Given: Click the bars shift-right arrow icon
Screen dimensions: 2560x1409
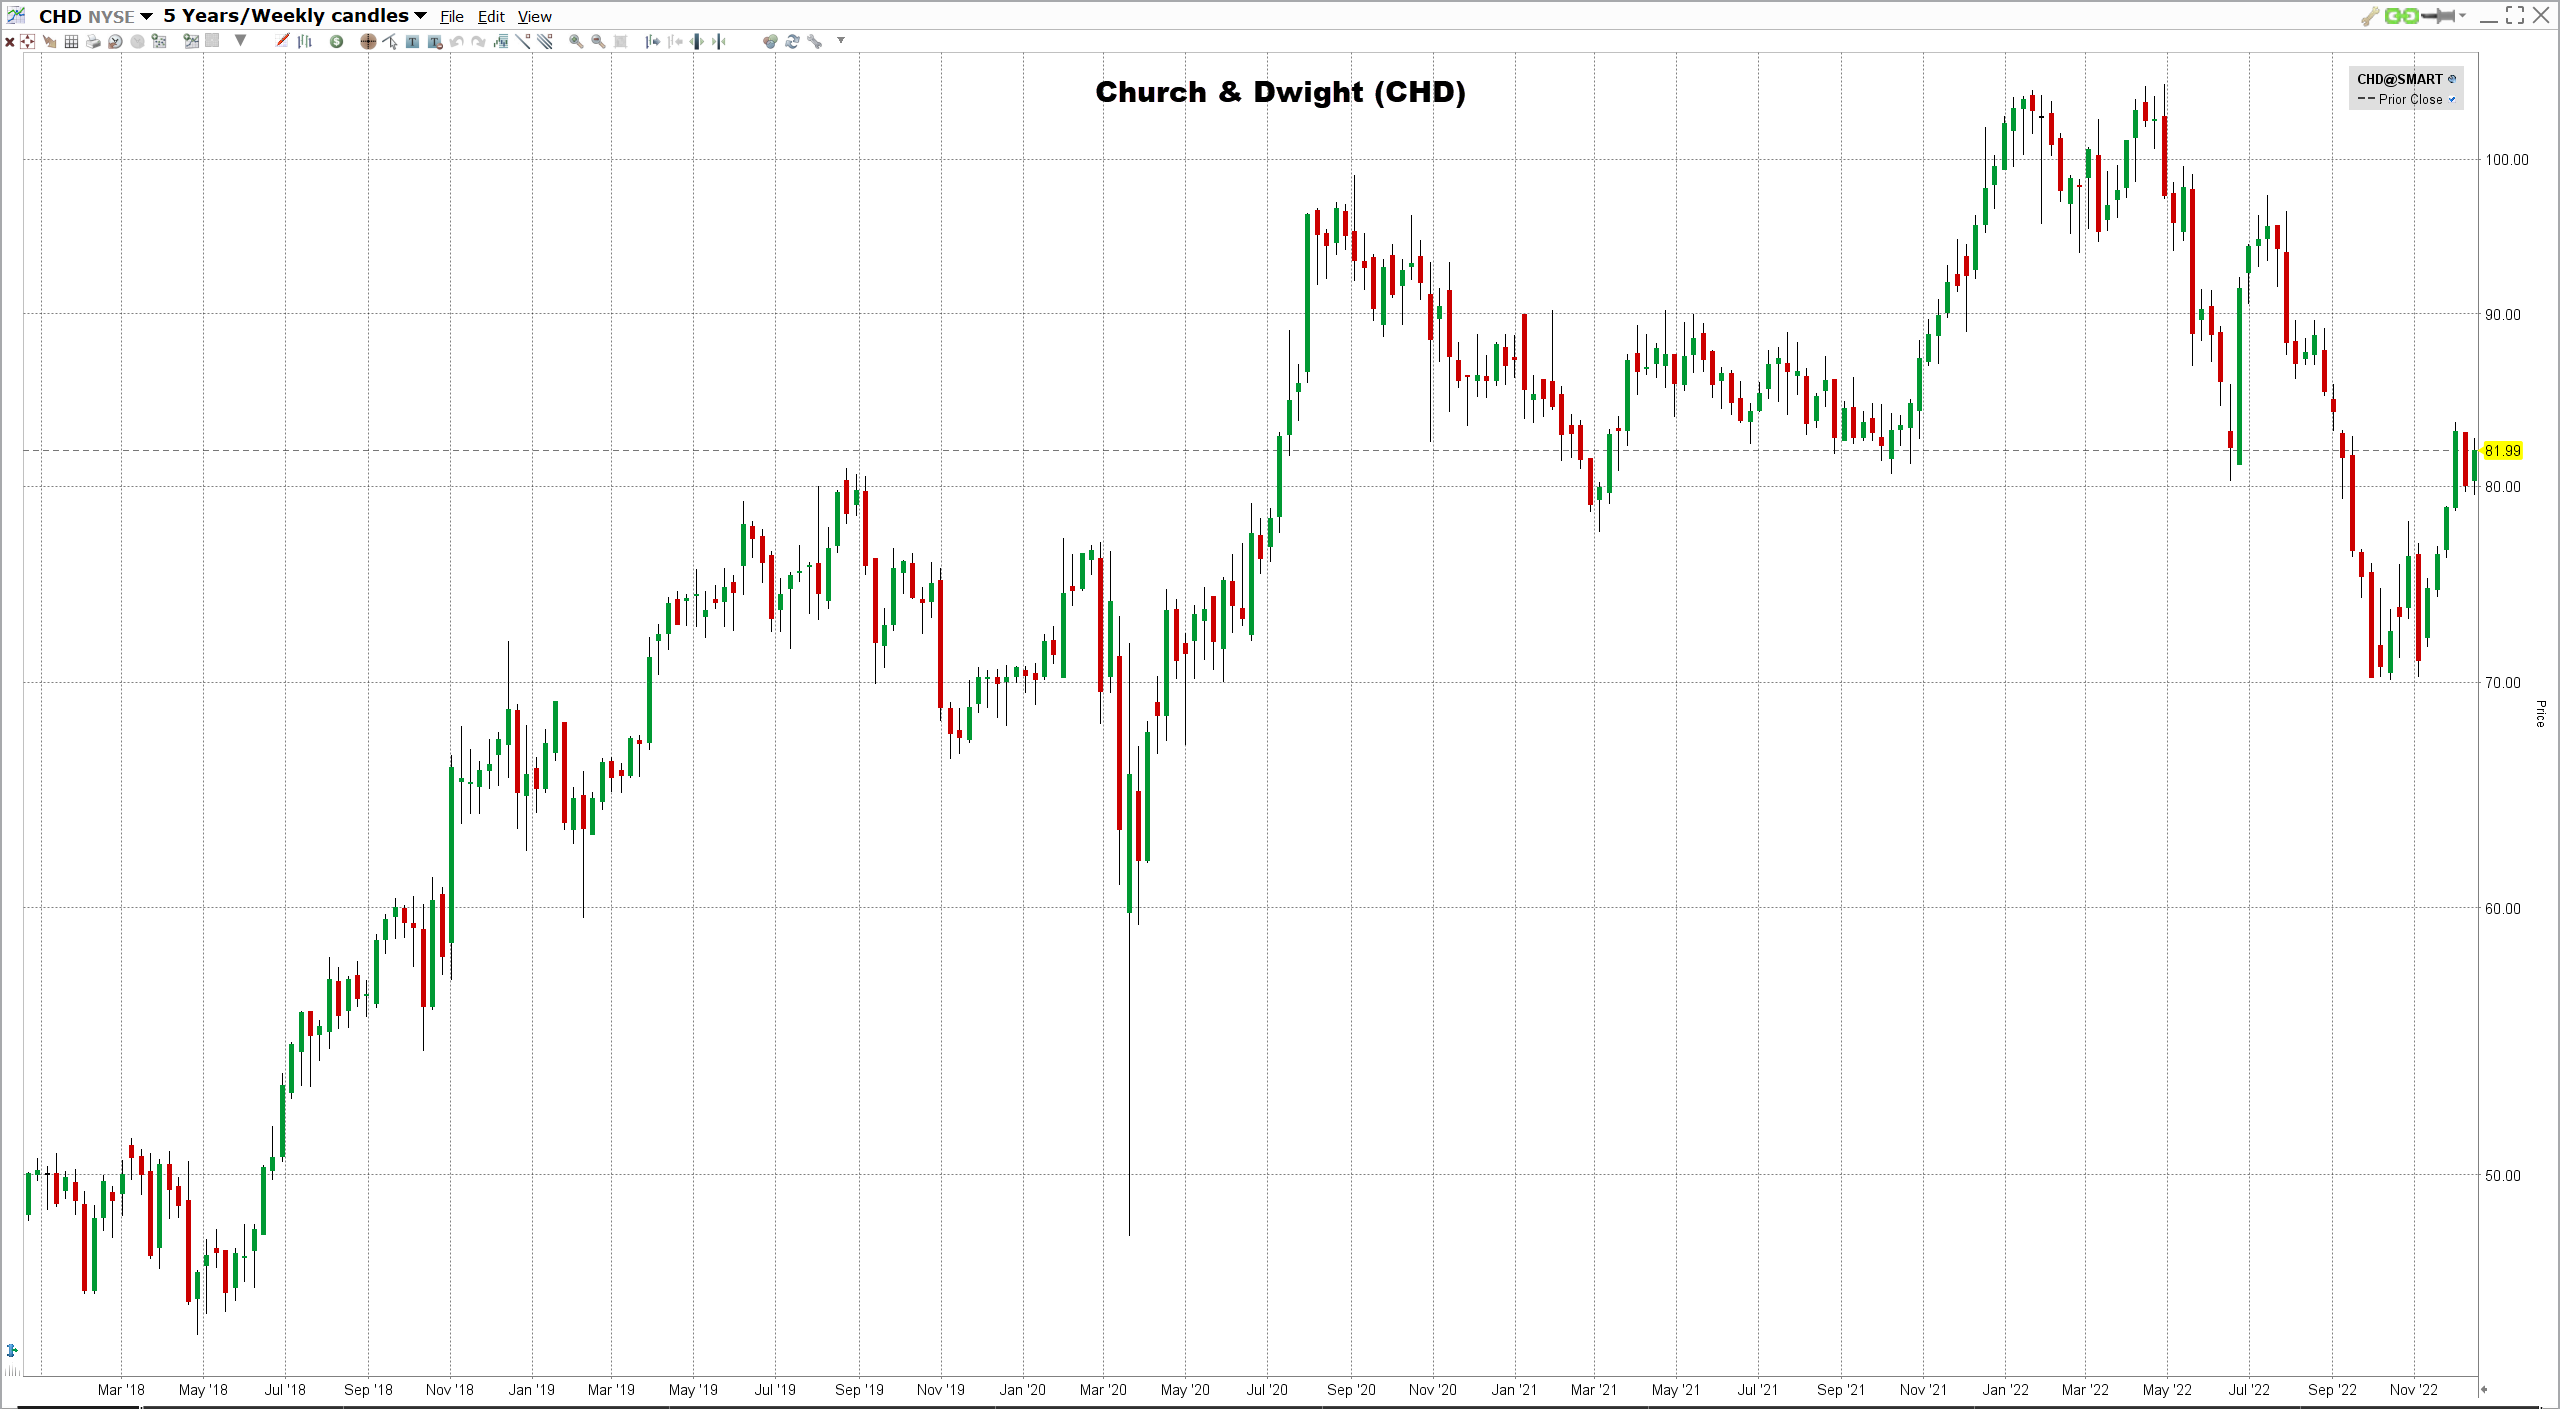Looking at the screenshot, I should [652, 41].
